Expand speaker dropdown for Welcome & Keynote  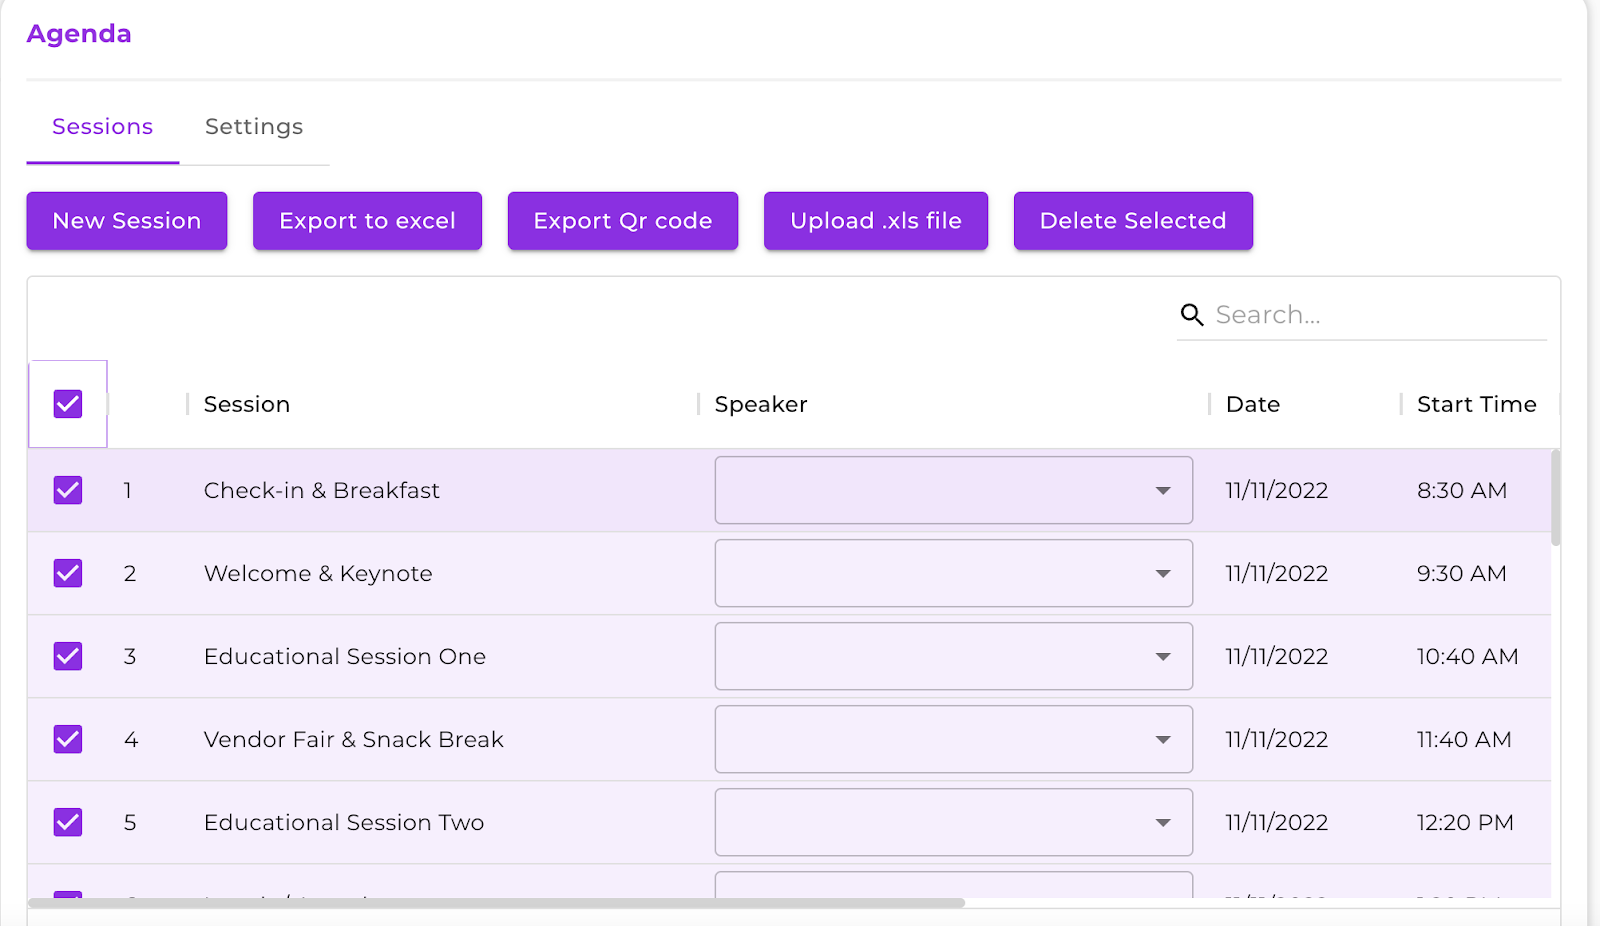coord(954,573)
